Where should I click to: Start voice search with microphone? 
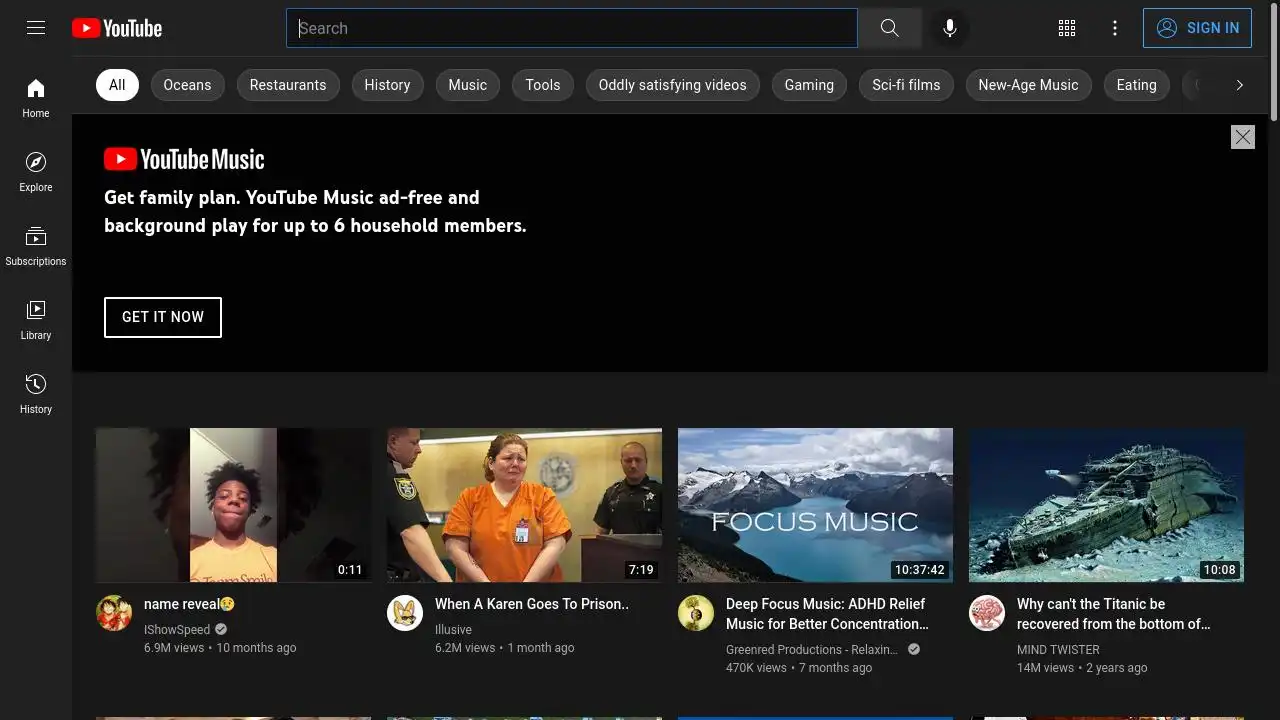(950, 28)
